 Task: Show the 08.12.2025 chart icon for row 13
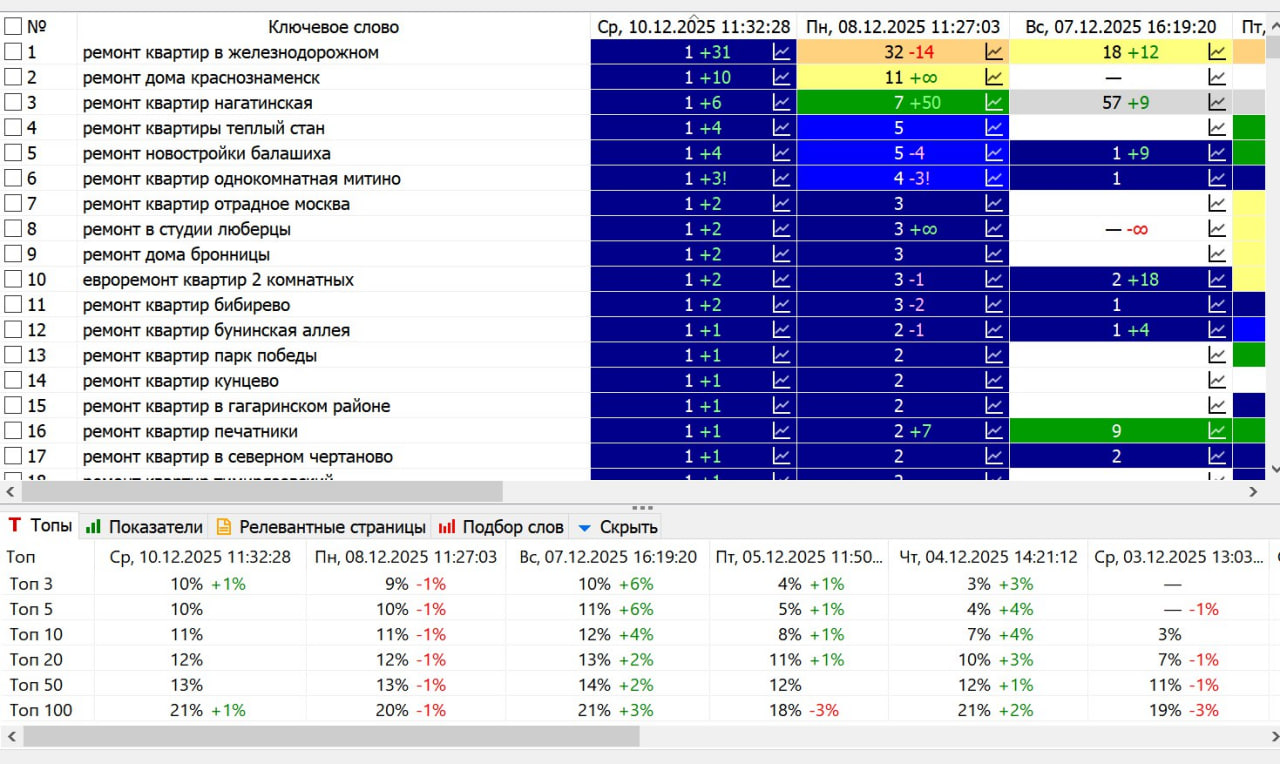coord(994,355)
